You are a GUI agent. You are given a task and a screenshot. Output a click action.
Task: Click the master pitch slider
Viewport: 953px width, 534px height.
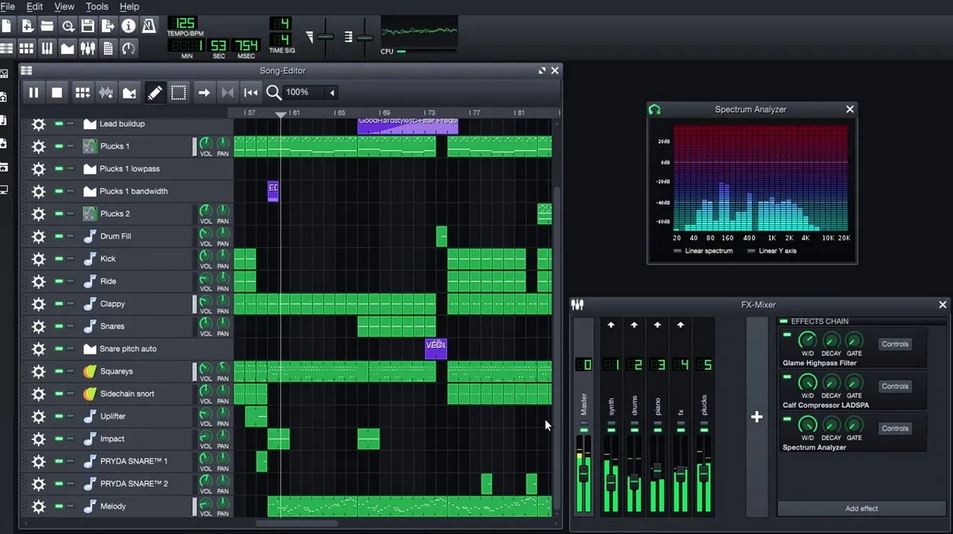(x=365, y=38)
